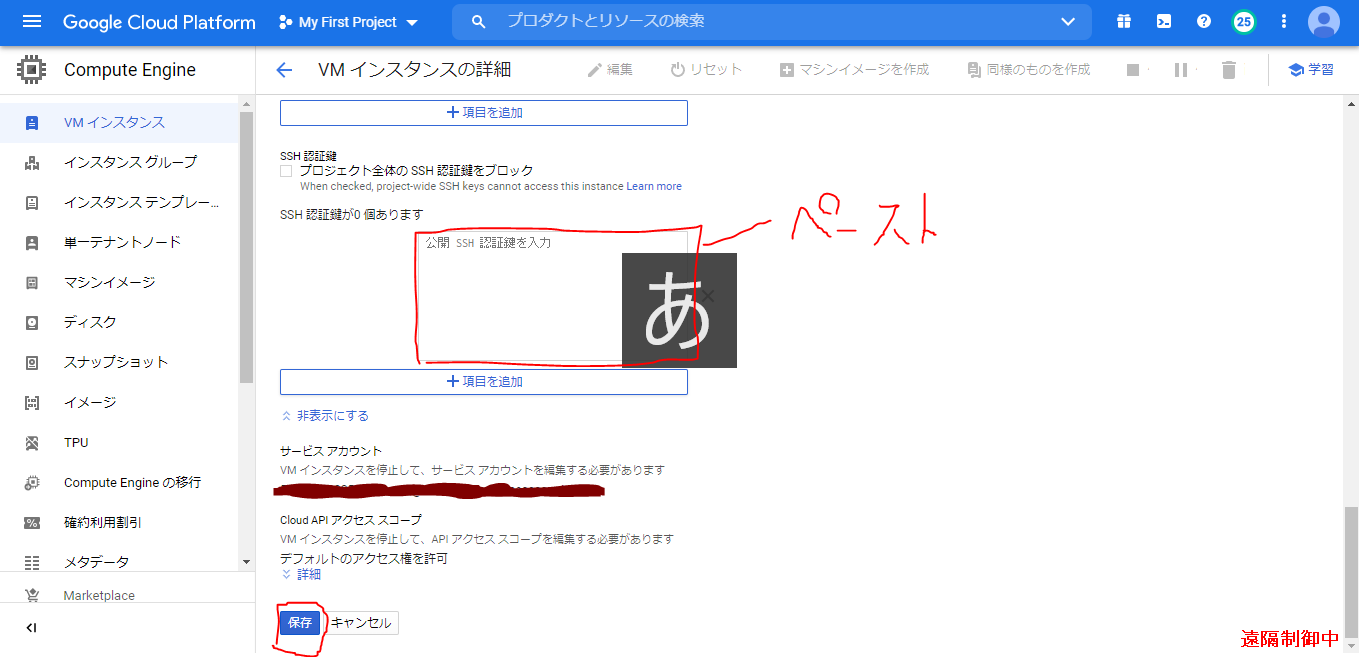Open the Learn more link
Image resolution: width=1359 pixels, height=657 pixels.
655,186
